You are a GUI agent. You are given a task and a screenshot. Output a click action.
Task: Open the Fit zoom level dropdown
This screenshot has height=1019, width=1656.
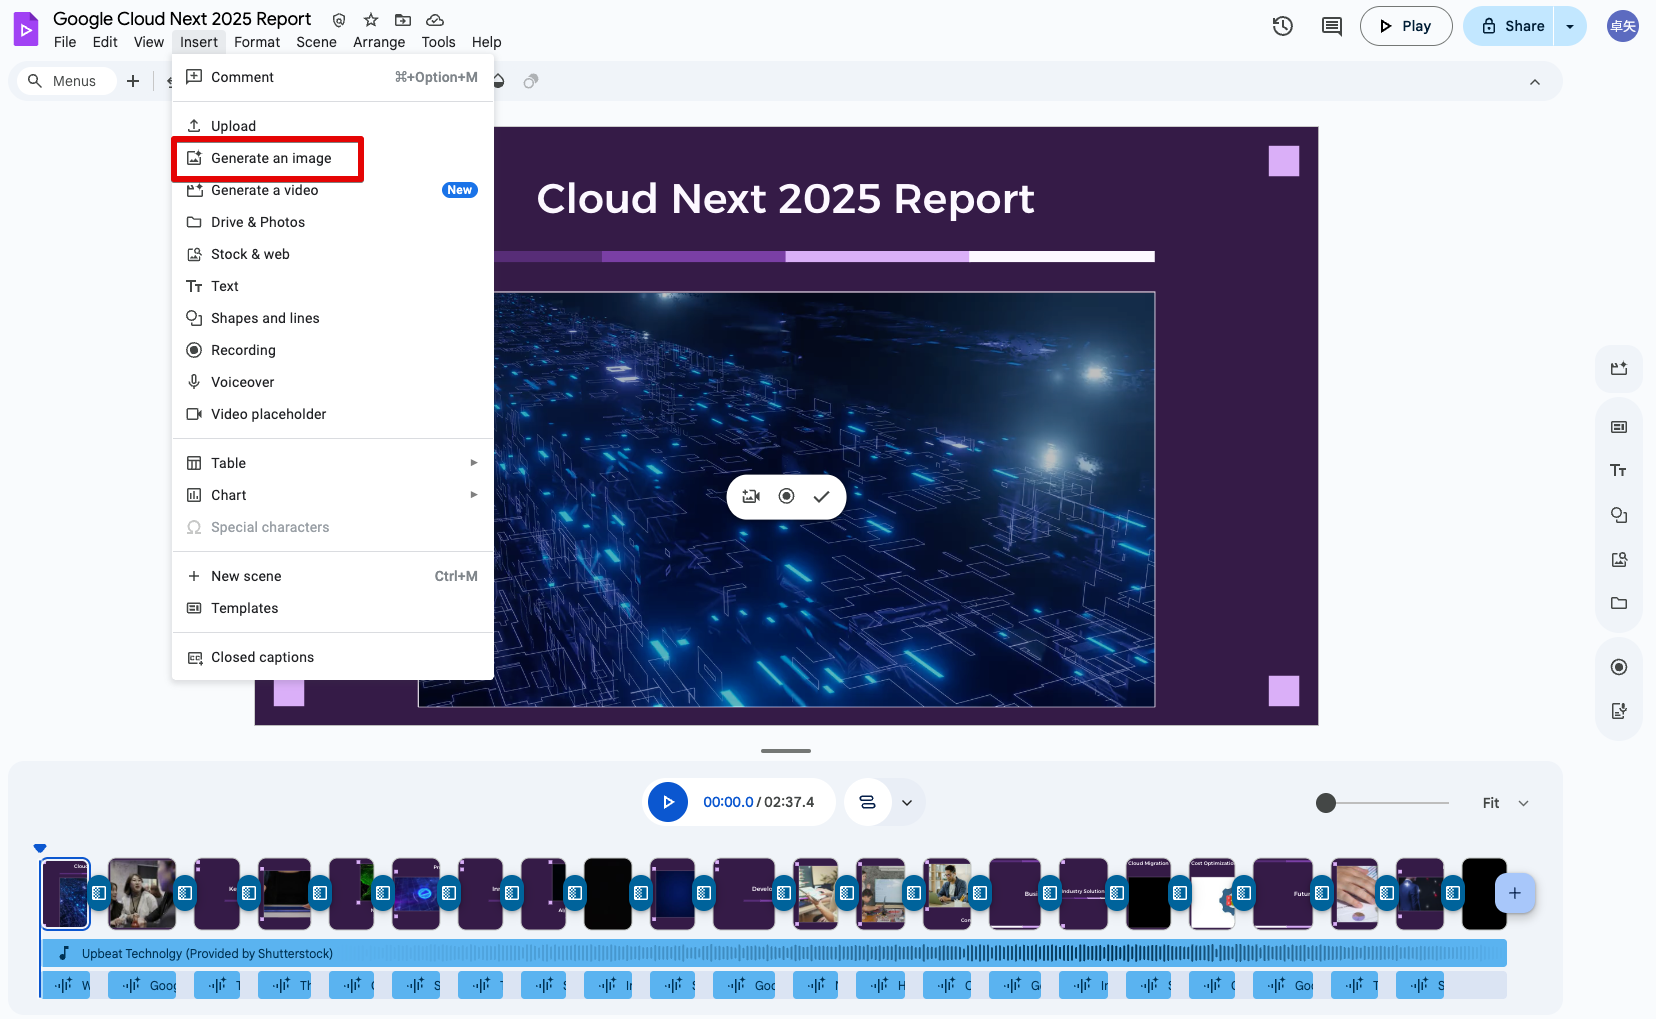tap(1505, 803)
